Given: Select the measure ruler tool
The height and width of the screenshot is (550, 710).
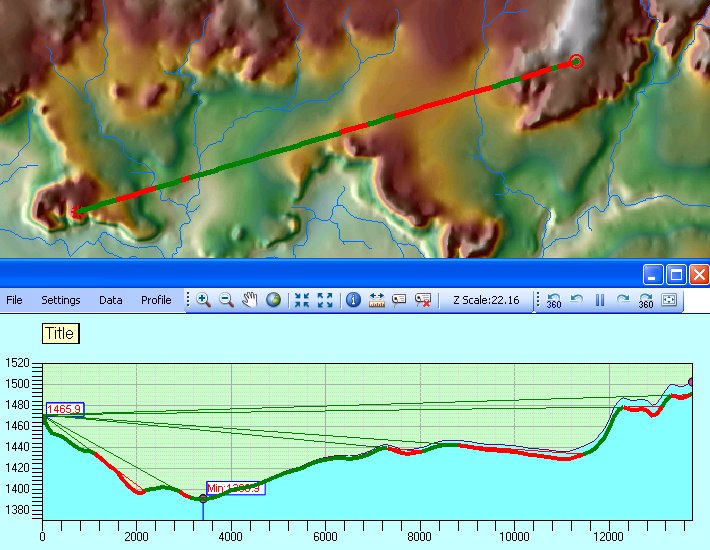Looking at the screenshot, I should pos(377,299).
